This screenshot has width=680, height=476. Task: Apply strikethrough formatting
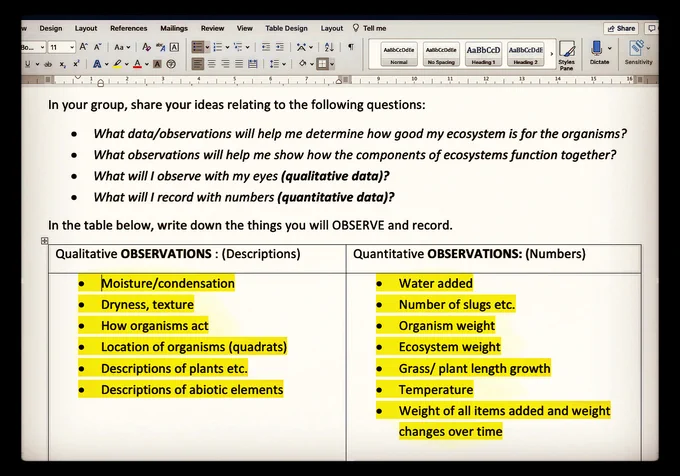(x=48, y=64)
